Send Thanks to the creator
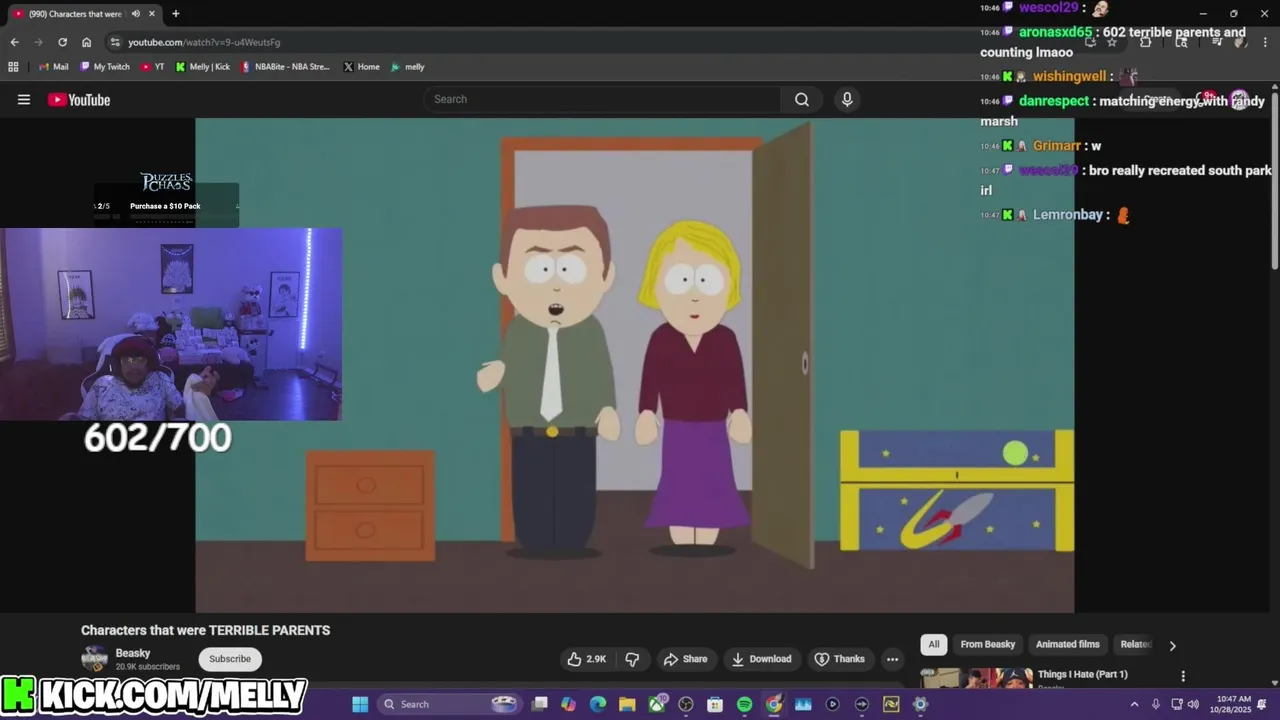1280x720 pixels. coord(839,659)
